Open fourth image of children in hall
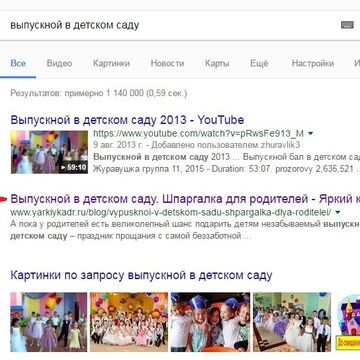This screenshot has width=360, height=360. coord(292,322)
